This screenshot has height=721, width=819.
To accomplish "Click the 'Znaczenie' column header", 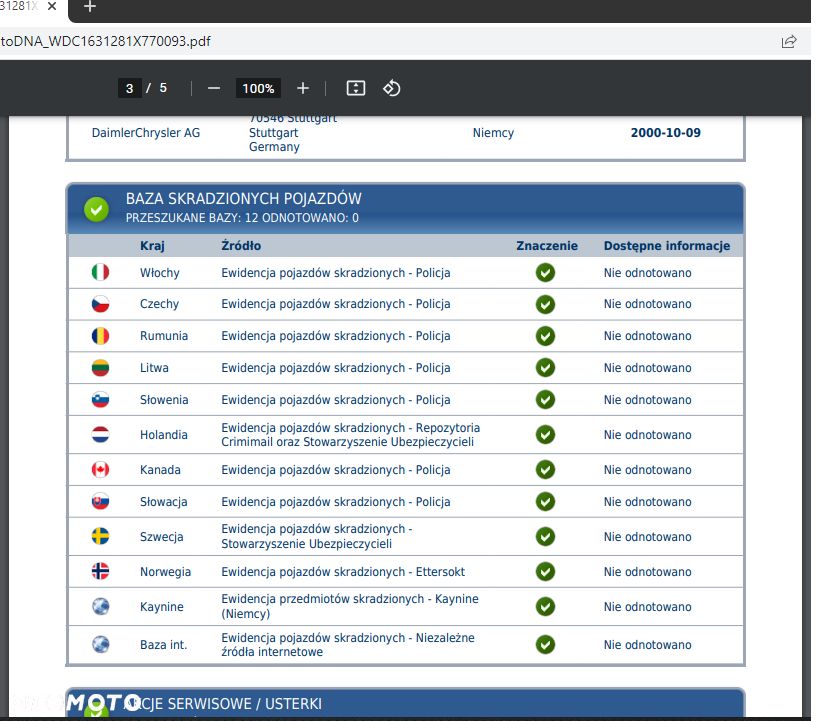I will (547, 246).
